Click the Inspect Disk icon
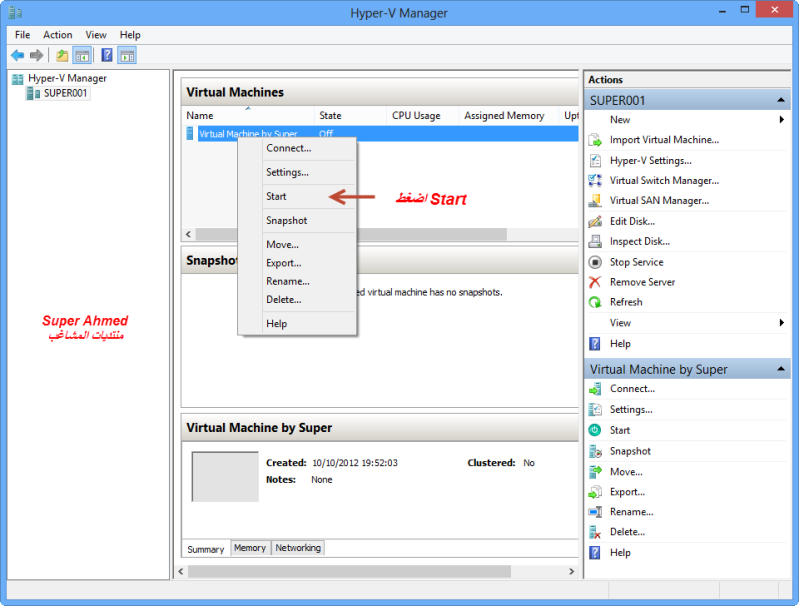Image resolution: width=799 pixels, height=606 pixels. (x=595, y=242)
